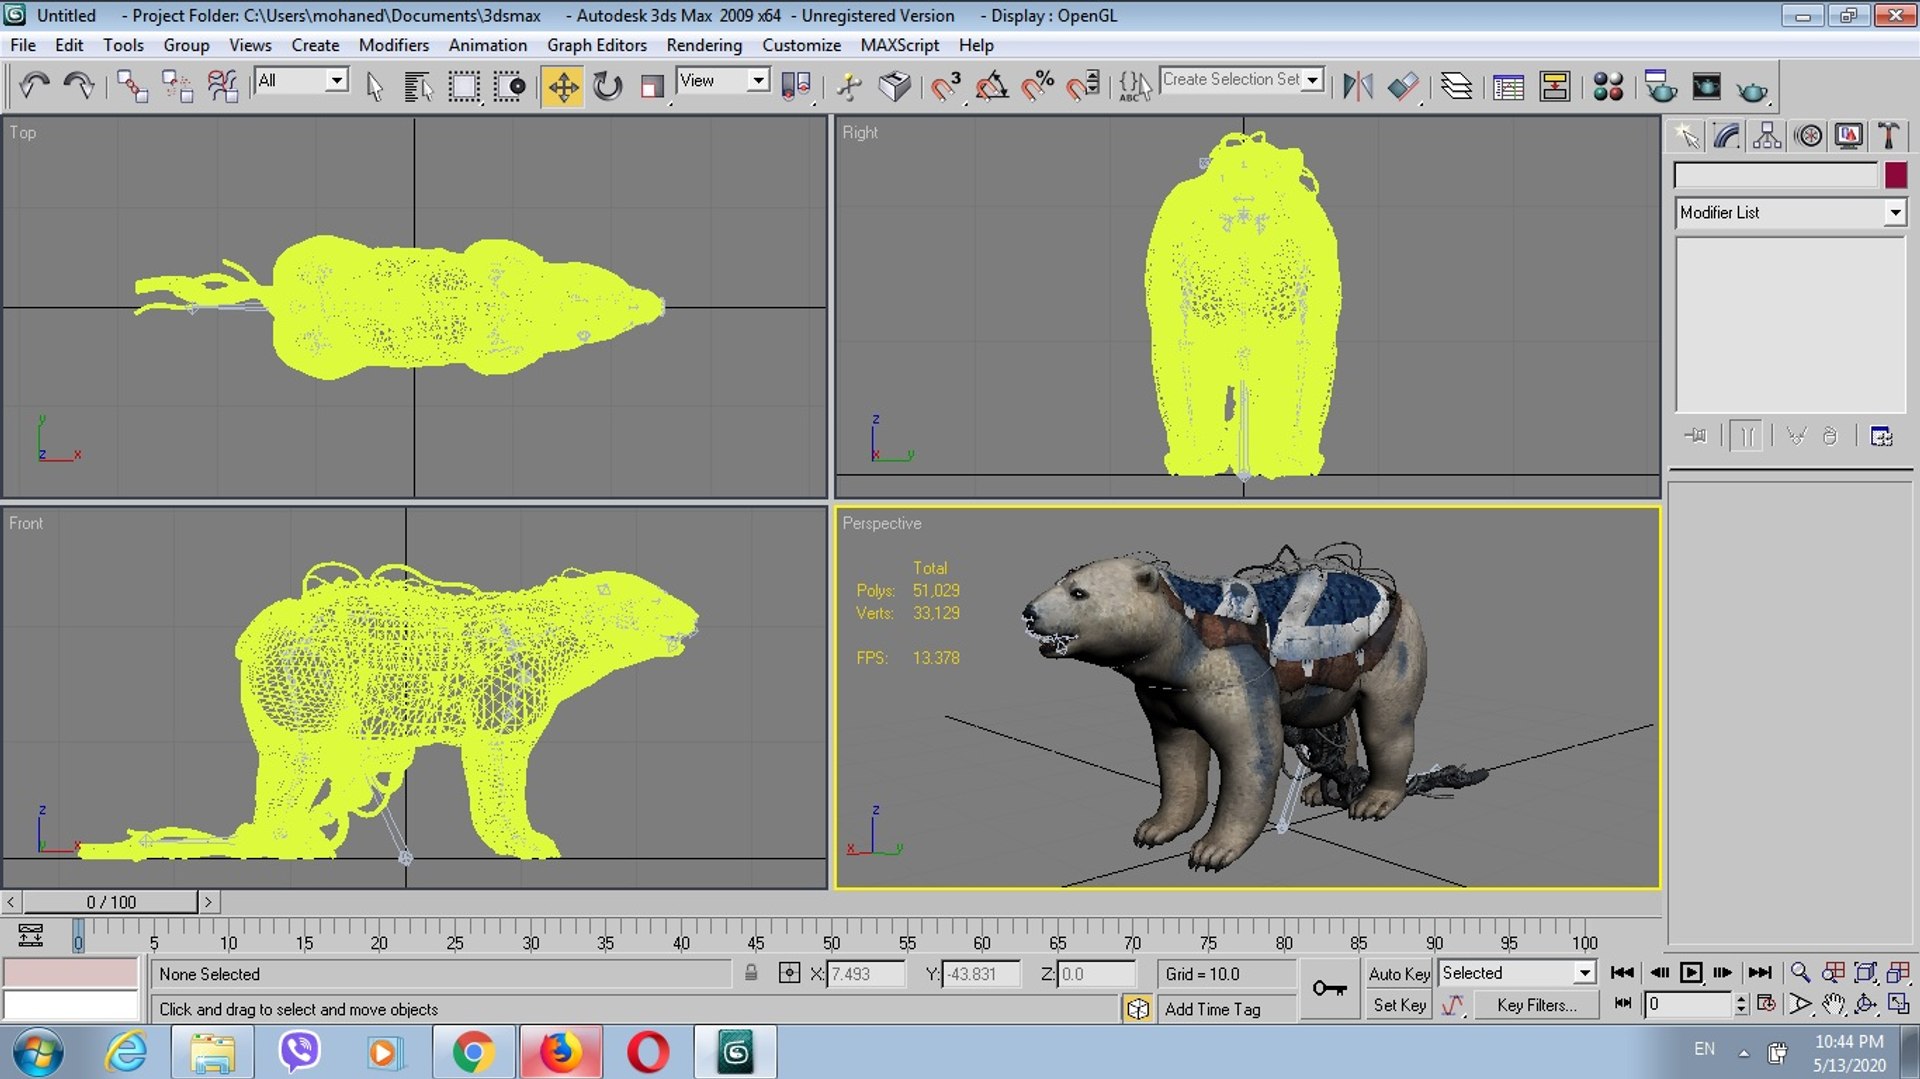The image size is (1920, 1079).
Task: Switch to the Motion panel icon
Action: point(1808,136)
